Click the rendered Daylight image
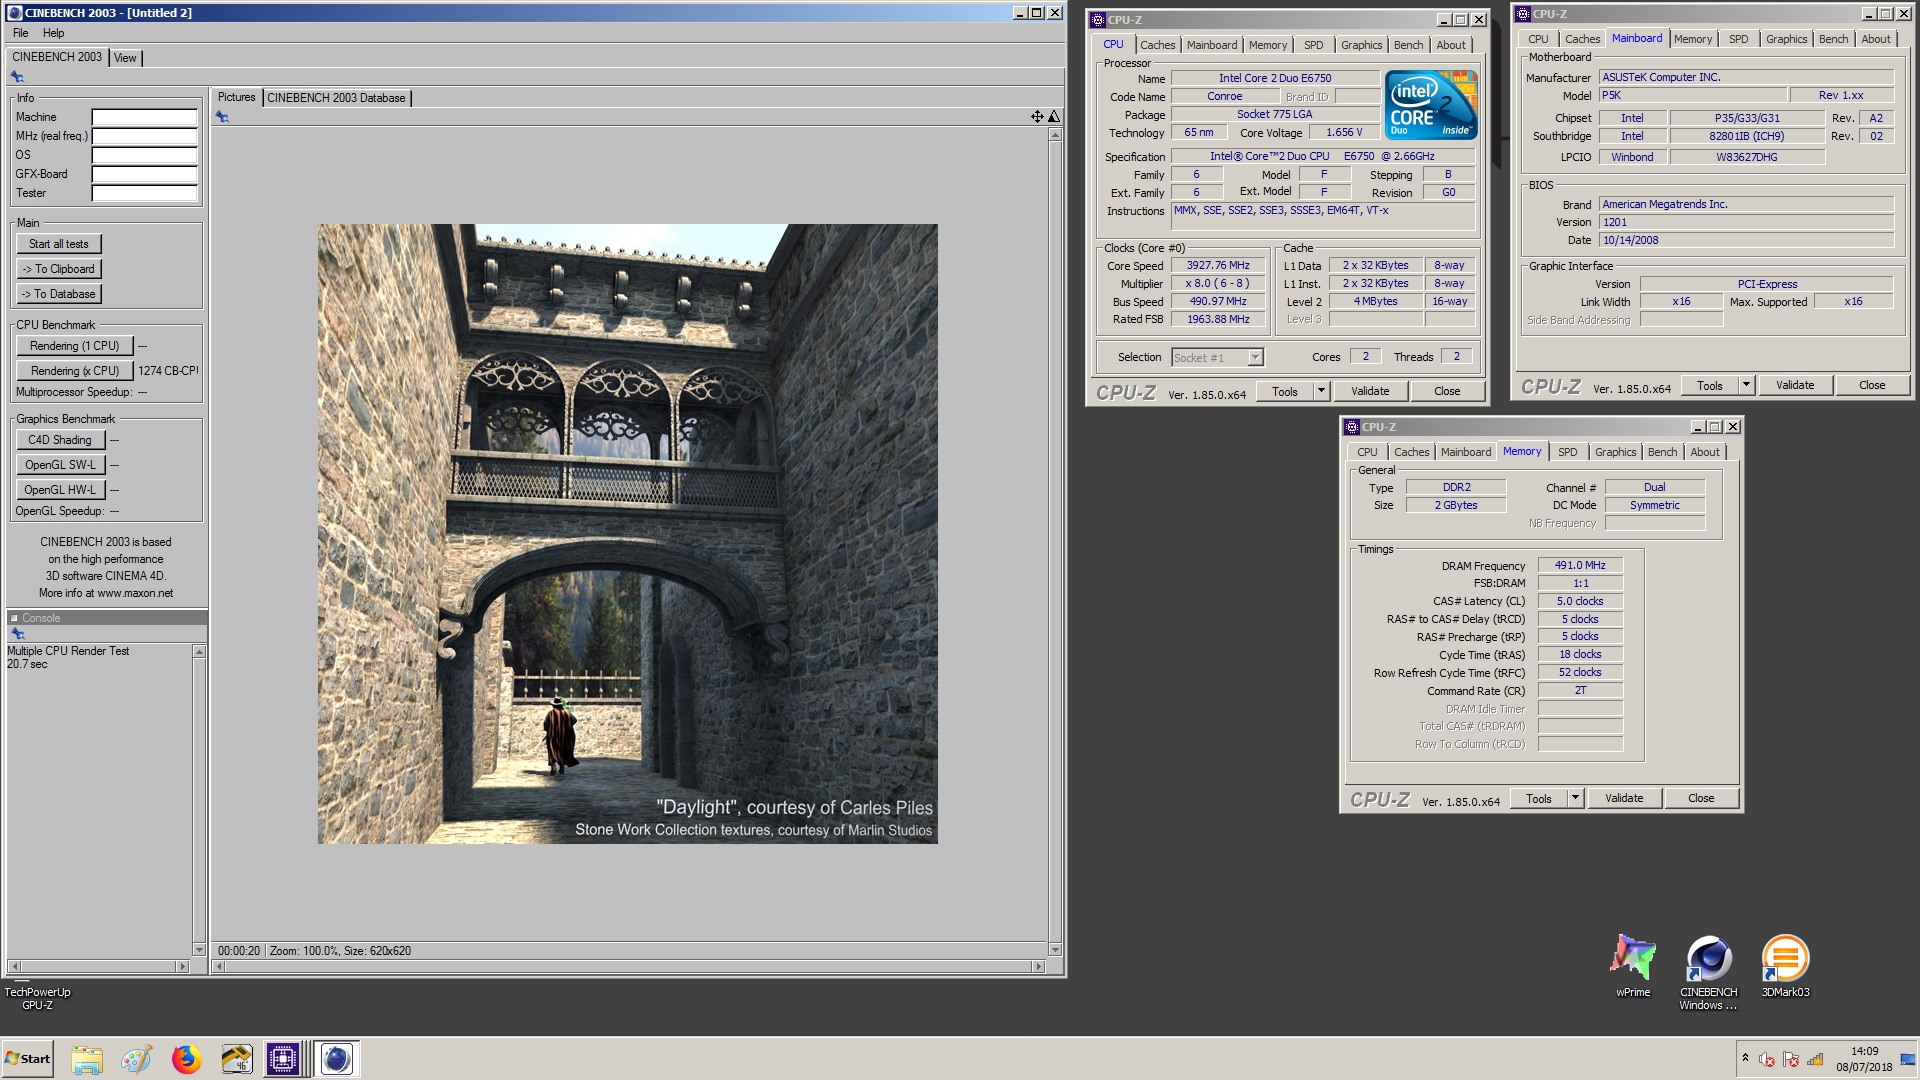 tap(628, 534)
